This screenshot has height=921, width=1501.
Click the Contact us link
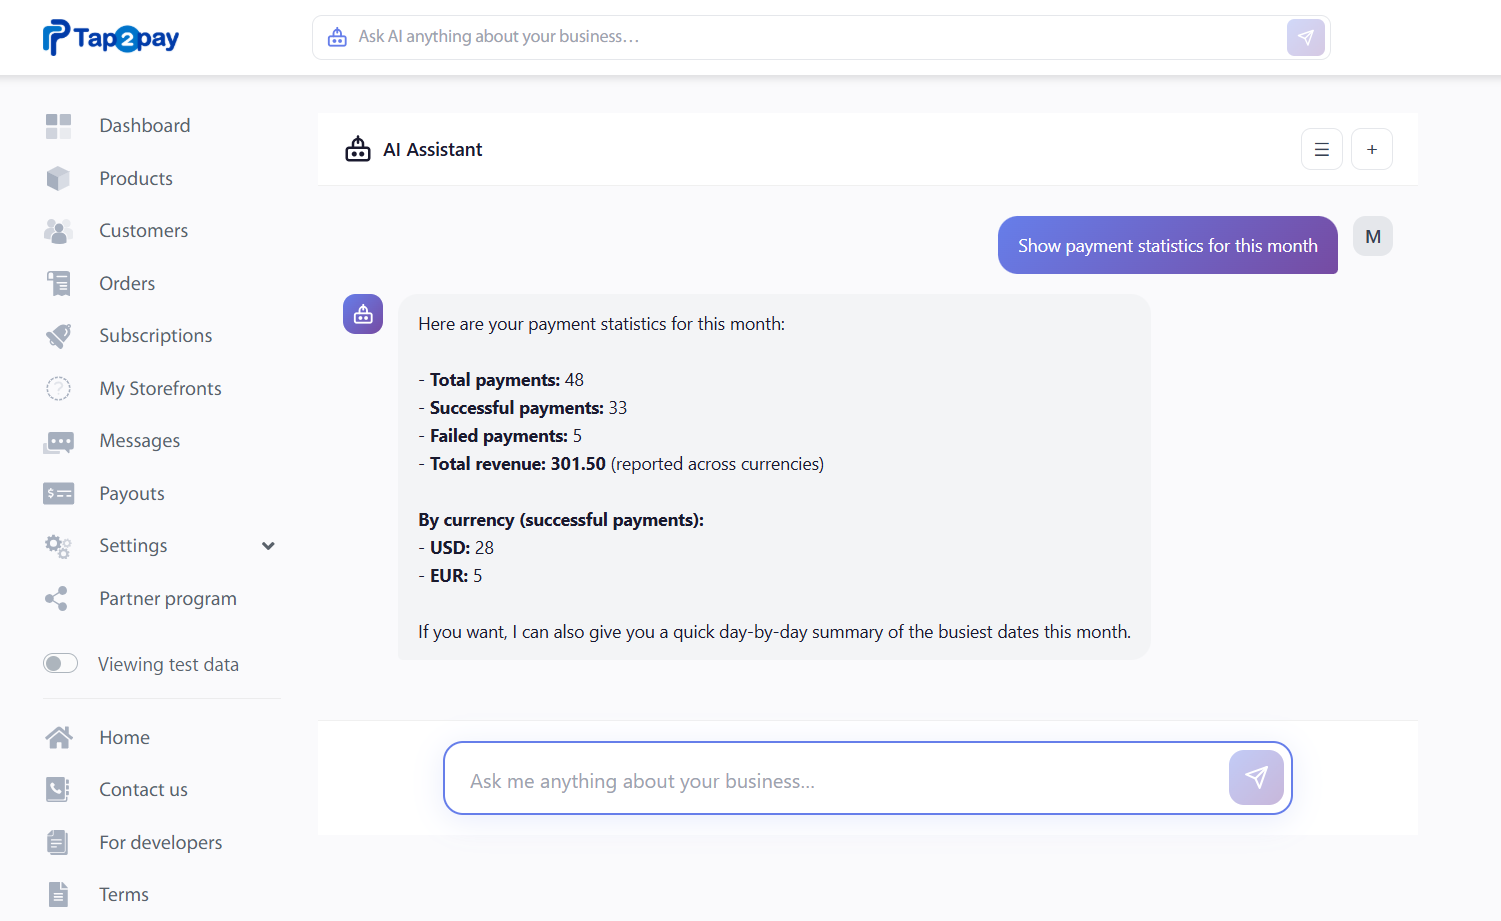[143, 790]
